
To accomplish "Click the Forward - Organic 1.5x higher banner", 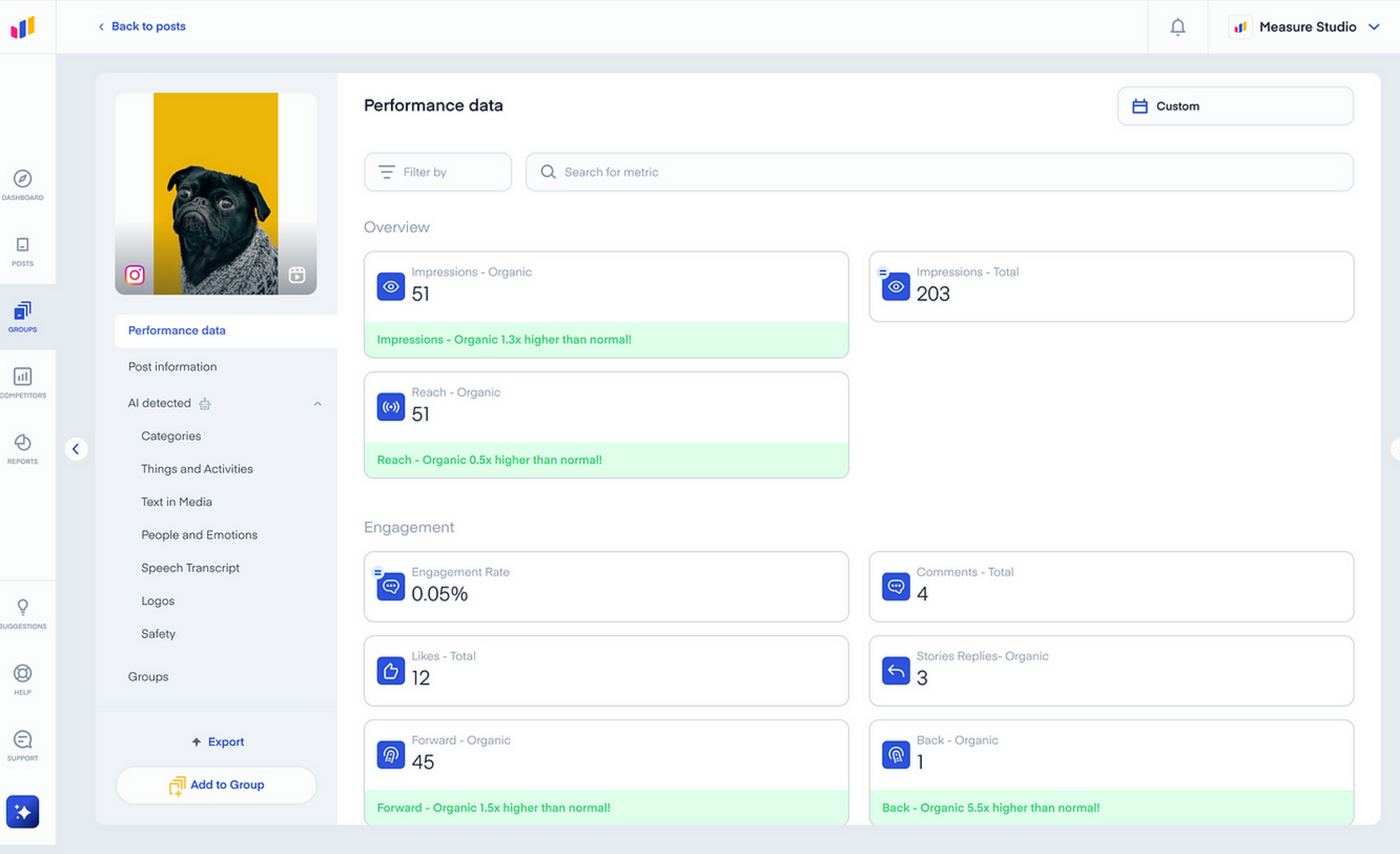I will click(x=606, y=808).
